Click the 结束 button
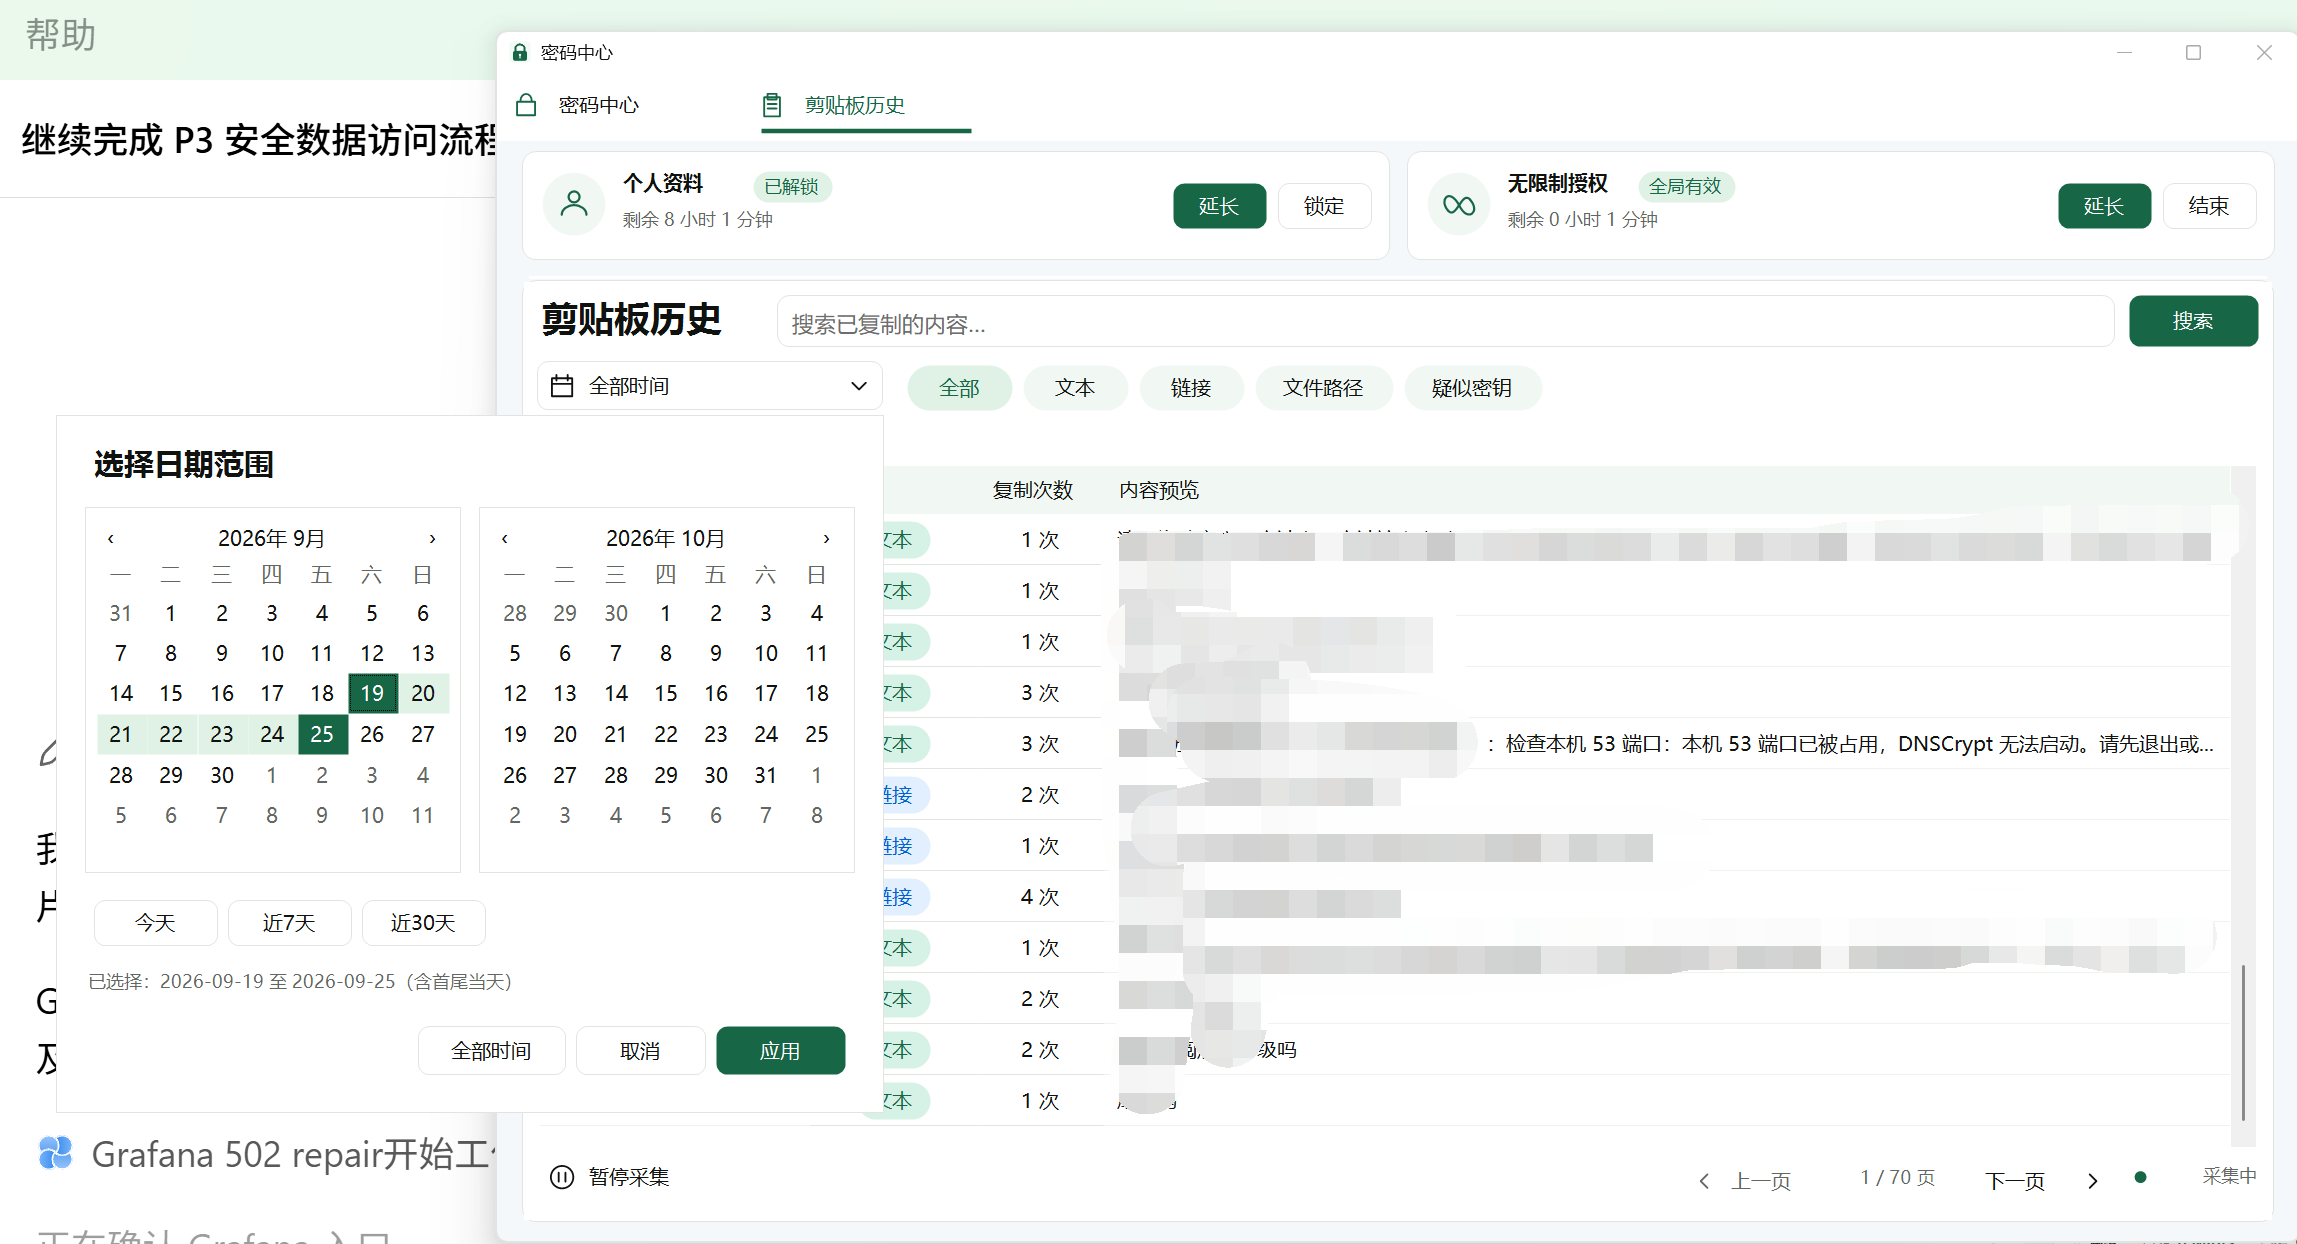The image size is (2297, 1244). [x=2209, y=206]
